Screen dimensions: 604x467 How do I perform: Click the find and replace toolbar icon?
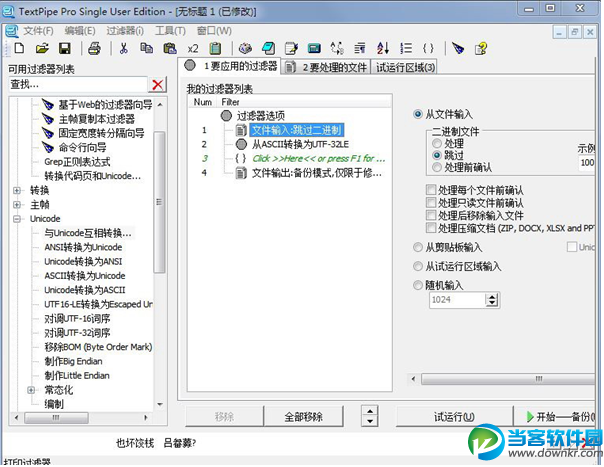pyautogui.click(x=337, y=48)
